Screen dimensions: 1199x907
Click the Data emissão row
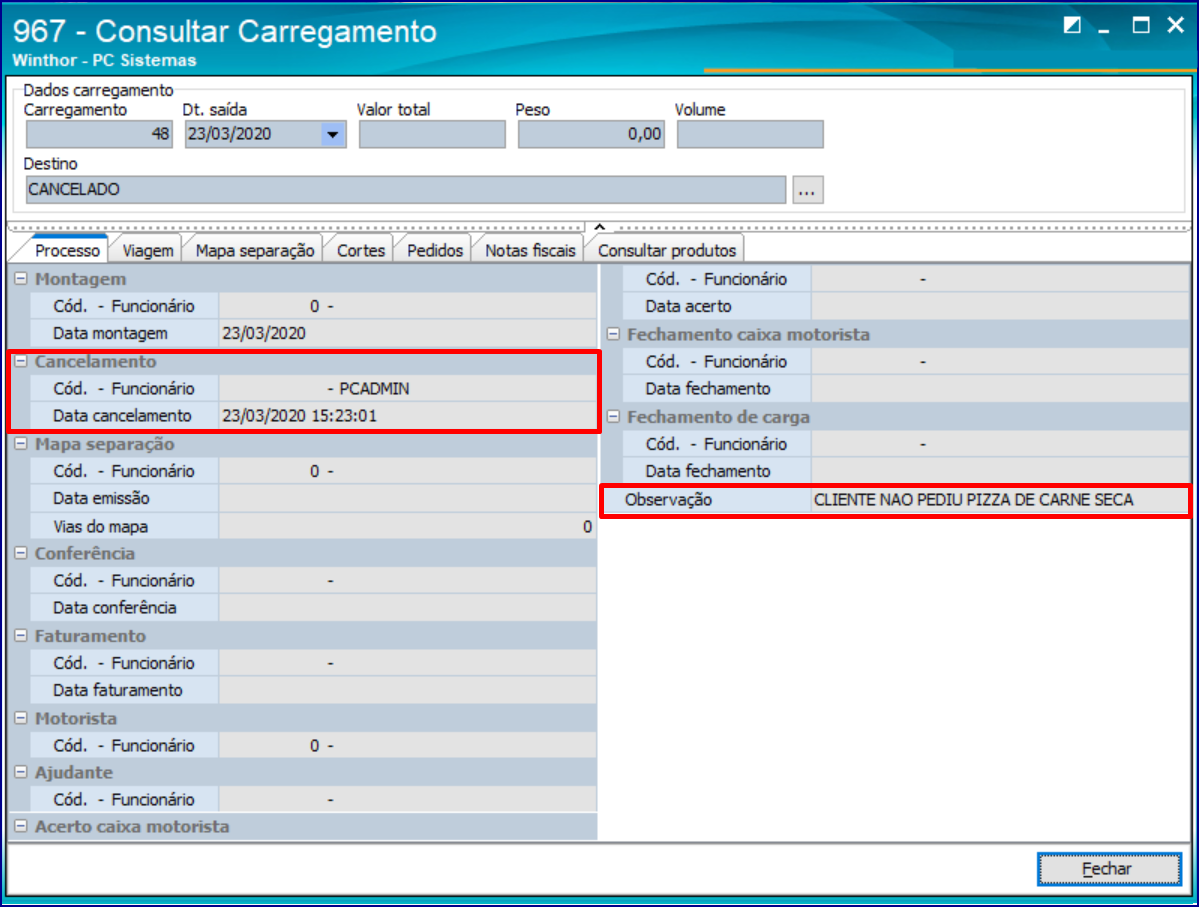[314, 499]
